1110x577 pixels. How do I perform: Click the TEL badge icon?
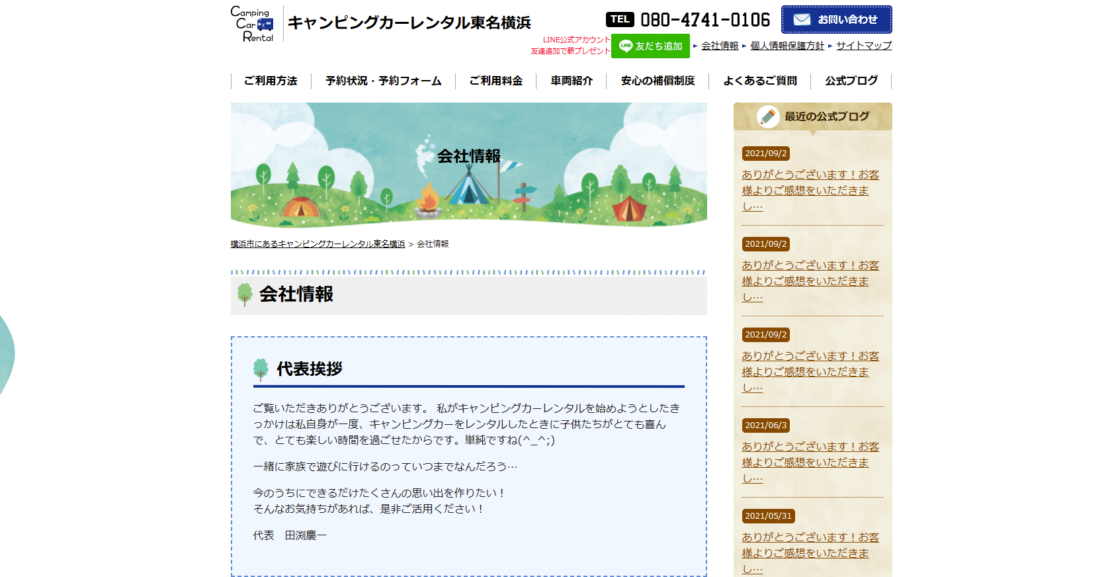click(619, 20)
